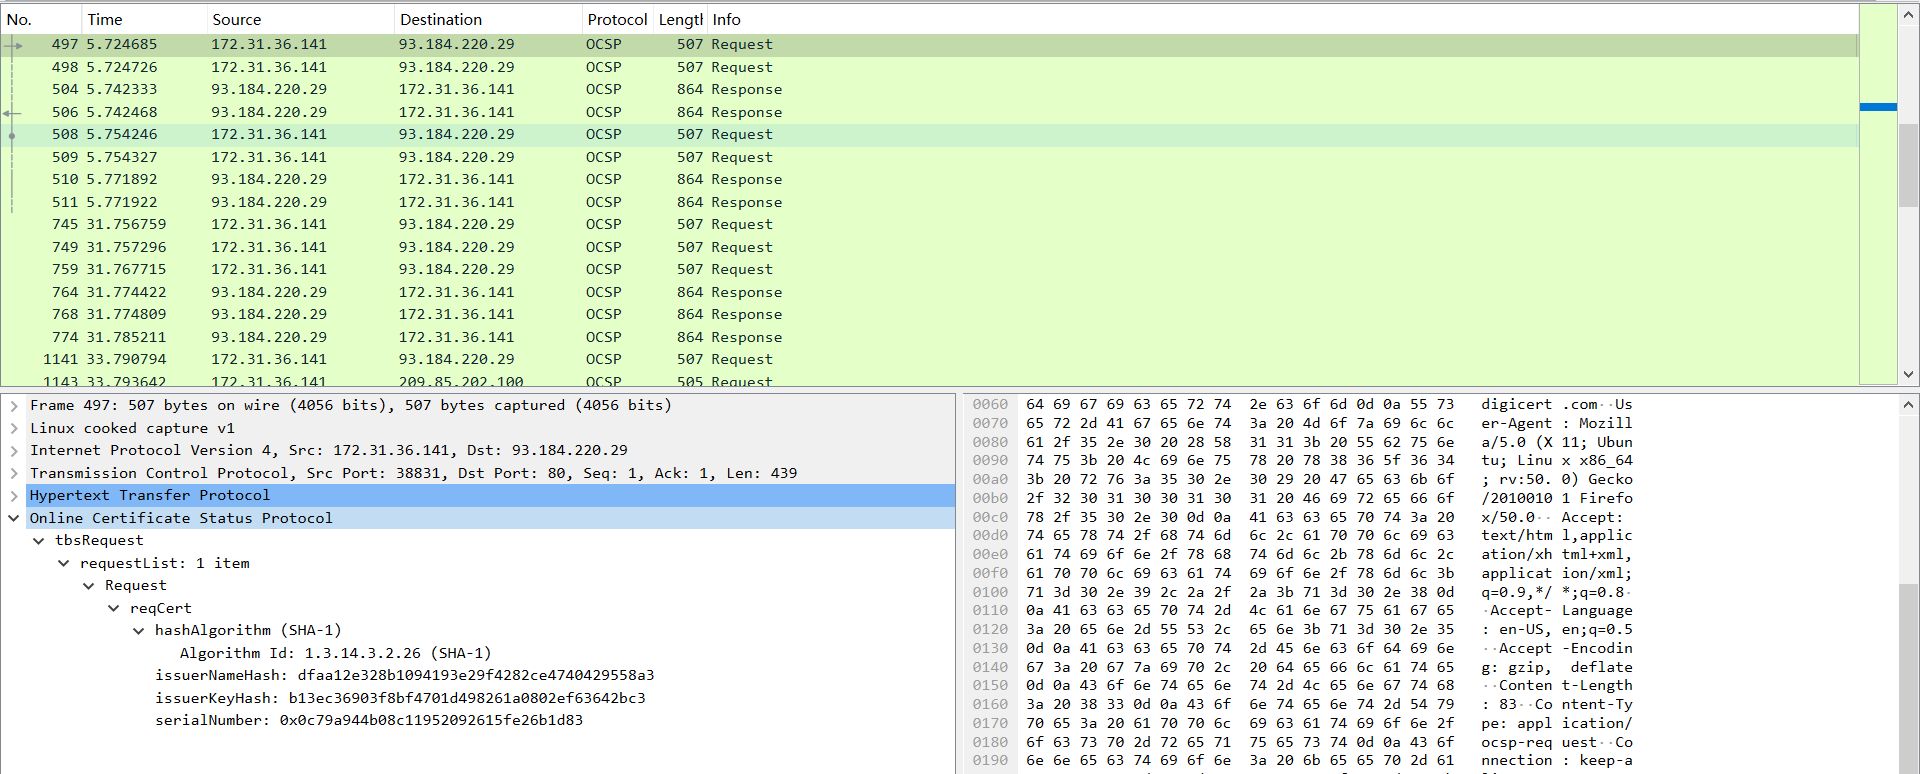
Task: Select packet 768 at time 31.774809
Action: tap(929, 314)
